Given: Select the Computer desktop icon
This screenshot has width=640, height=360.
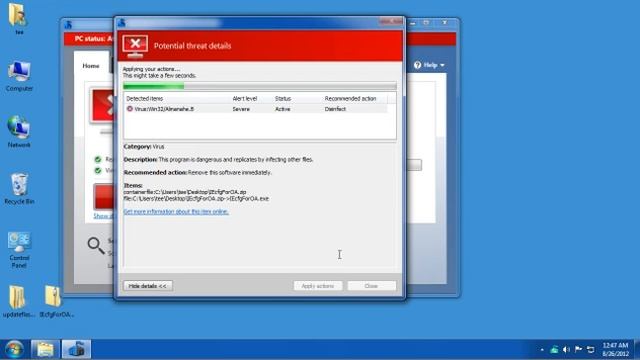Looking at the screenshot, I should [x=19, y=76].
